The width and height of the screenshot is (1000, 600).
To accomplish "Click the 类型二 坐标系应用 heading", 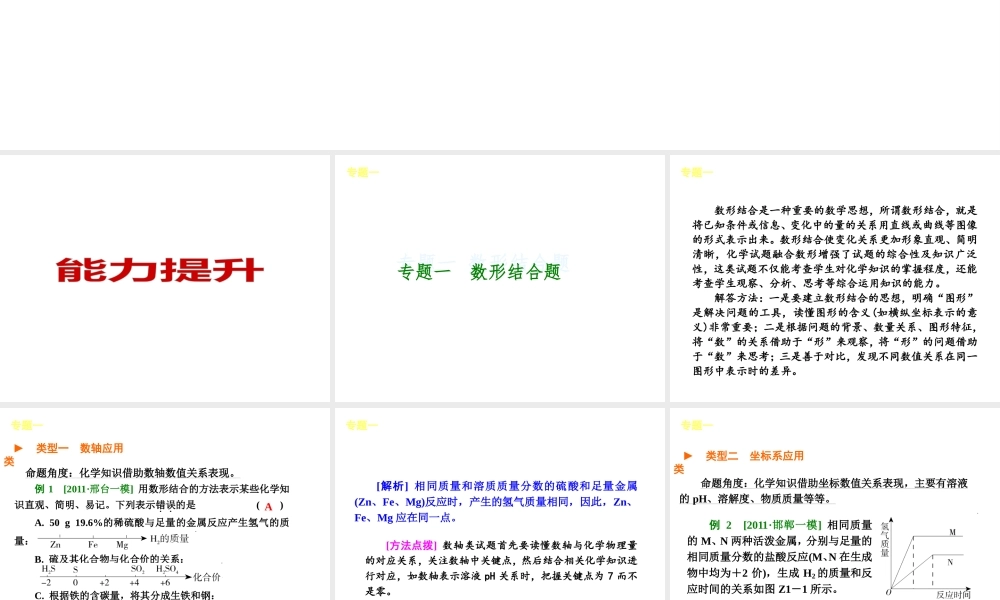I will click(754, 456).
